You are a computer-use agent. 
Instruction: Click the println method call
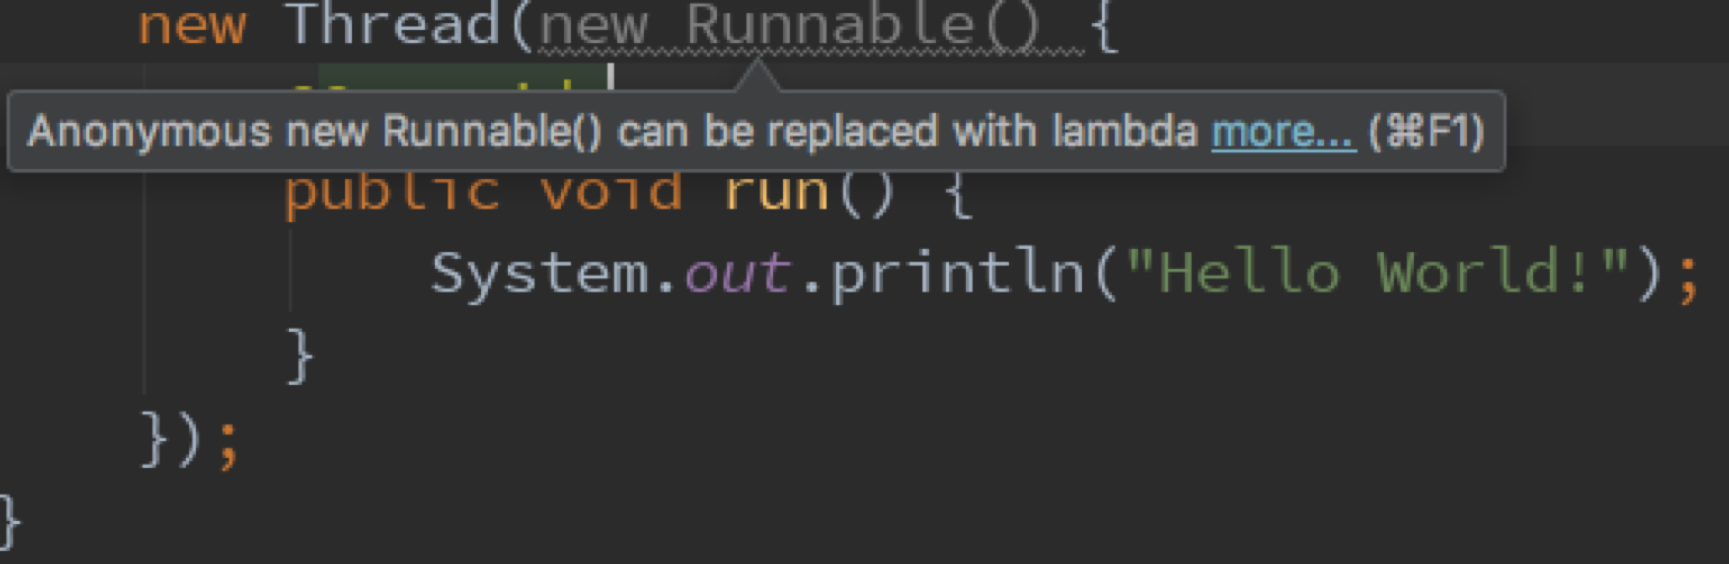957,273
